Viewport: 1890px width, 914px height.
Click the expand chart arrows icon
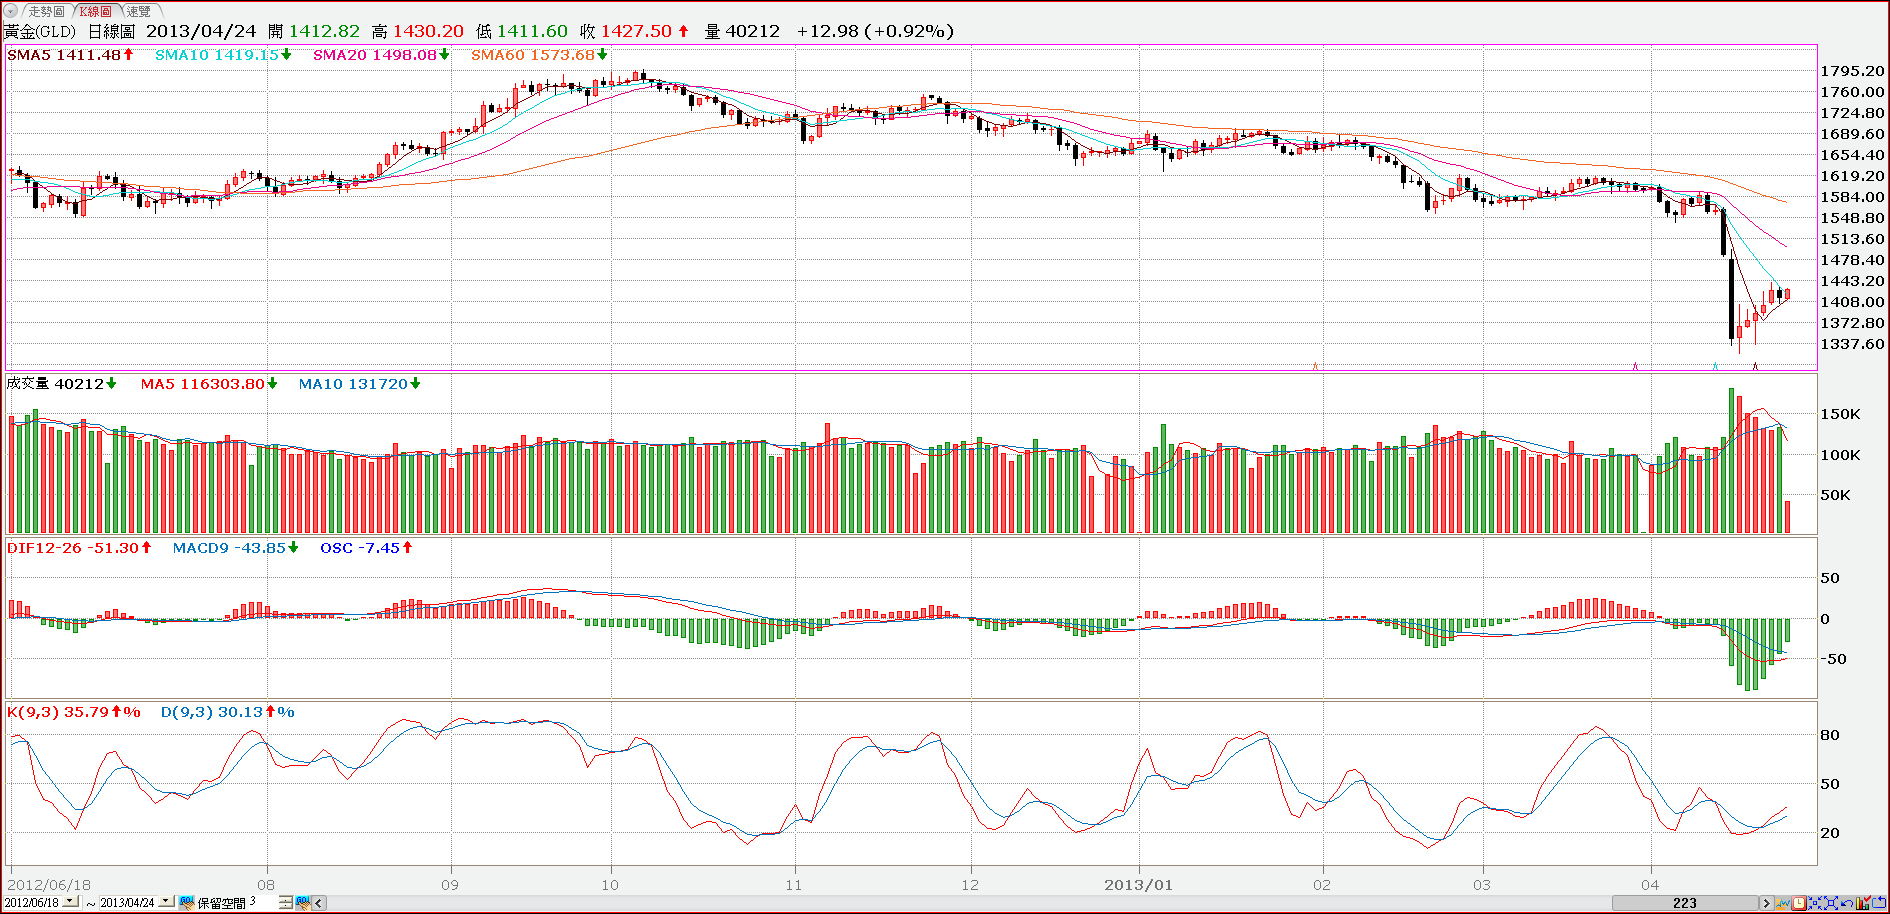click(x=1831, y=903)
